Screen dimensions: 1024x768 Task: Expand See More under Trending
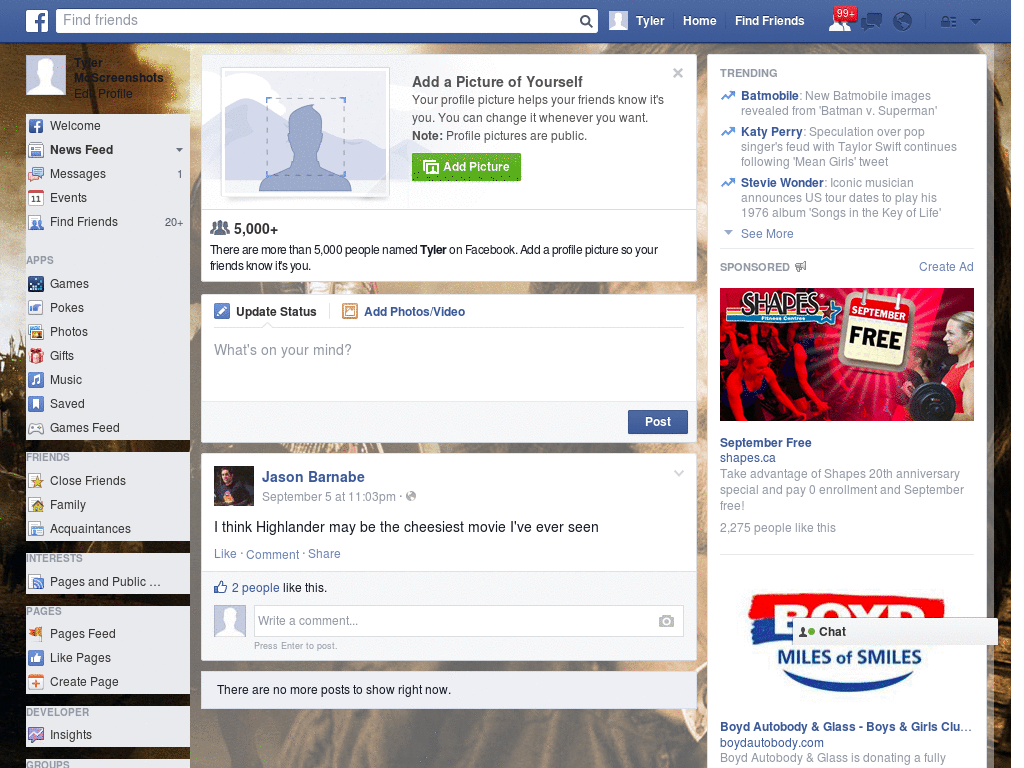click(x=767, y=234)
